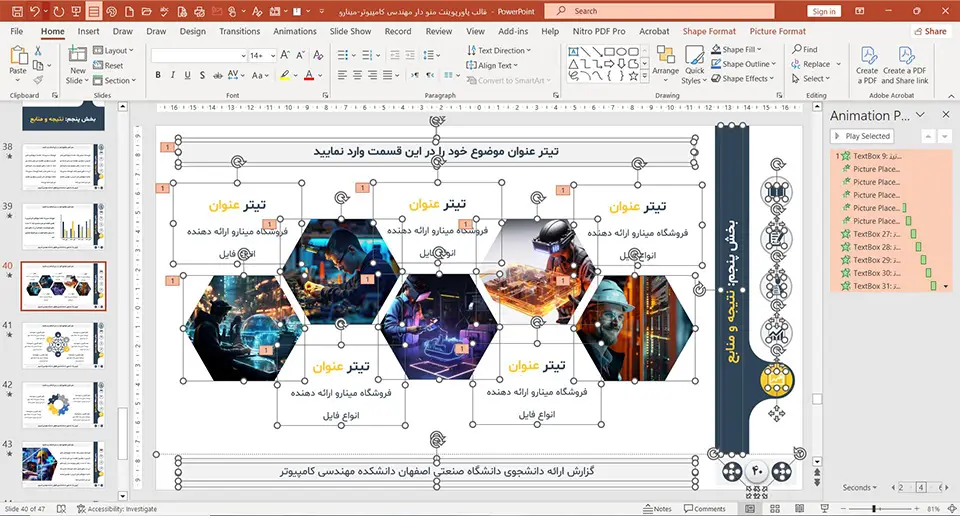The image size is (960, 516).
Task: Toggle Italic formatting
Action: click(173, 75)
